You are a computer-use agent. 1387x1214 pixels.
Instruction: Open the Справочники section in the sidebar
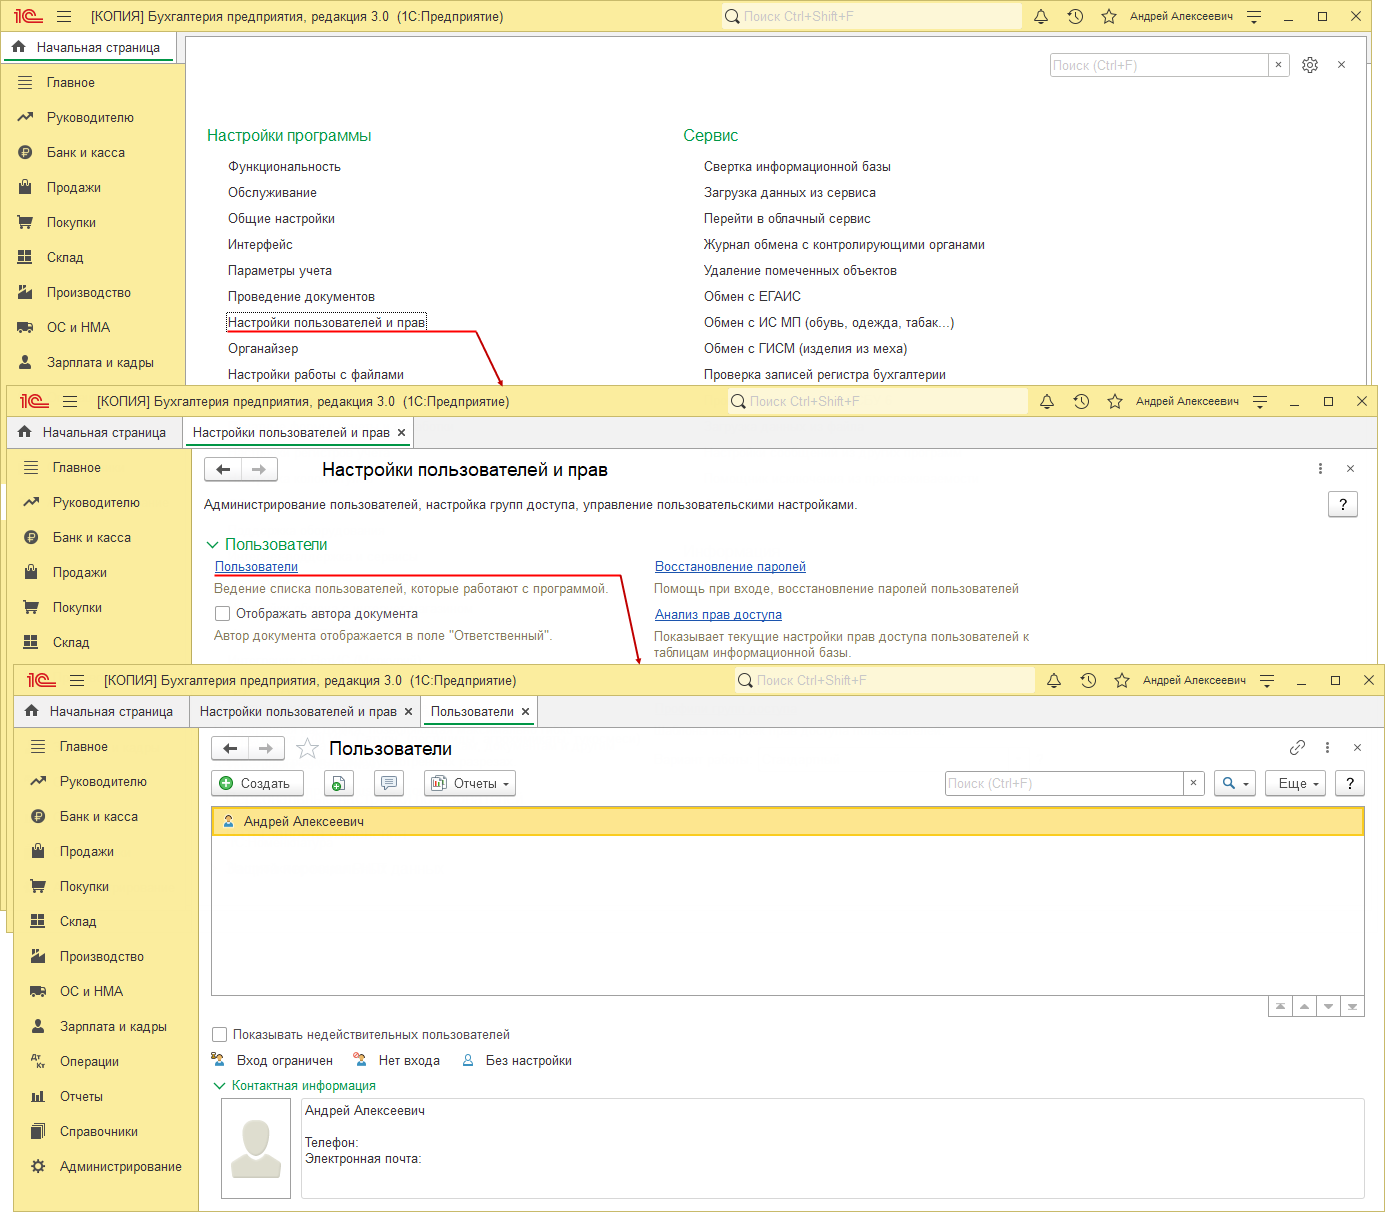pyautogui.click(x=99, y=1132)
